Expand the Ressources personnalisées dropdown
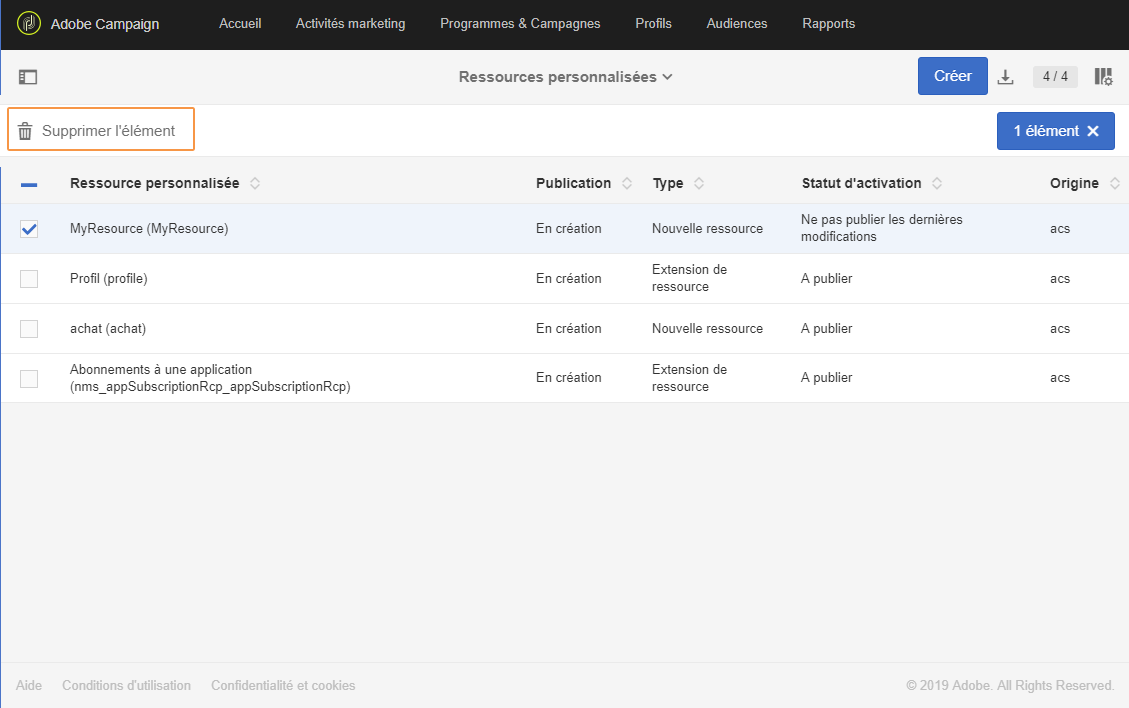 click(x=565, y=77)
